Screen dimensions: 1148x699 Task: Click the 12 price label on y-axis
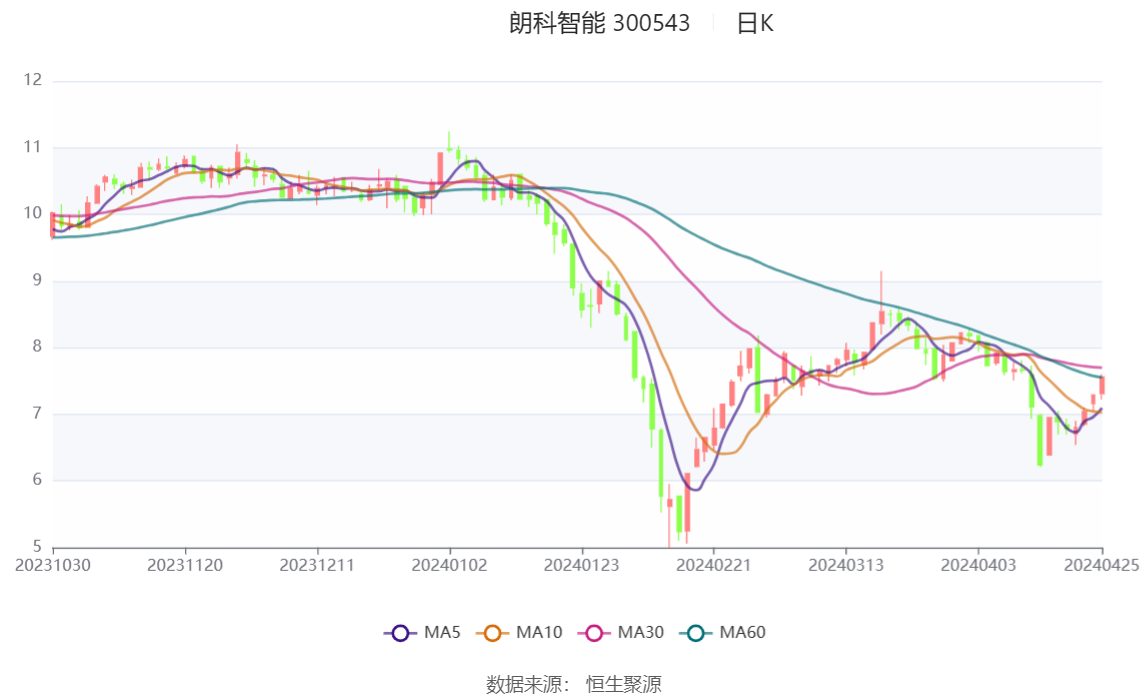click(x=33, y=80)
